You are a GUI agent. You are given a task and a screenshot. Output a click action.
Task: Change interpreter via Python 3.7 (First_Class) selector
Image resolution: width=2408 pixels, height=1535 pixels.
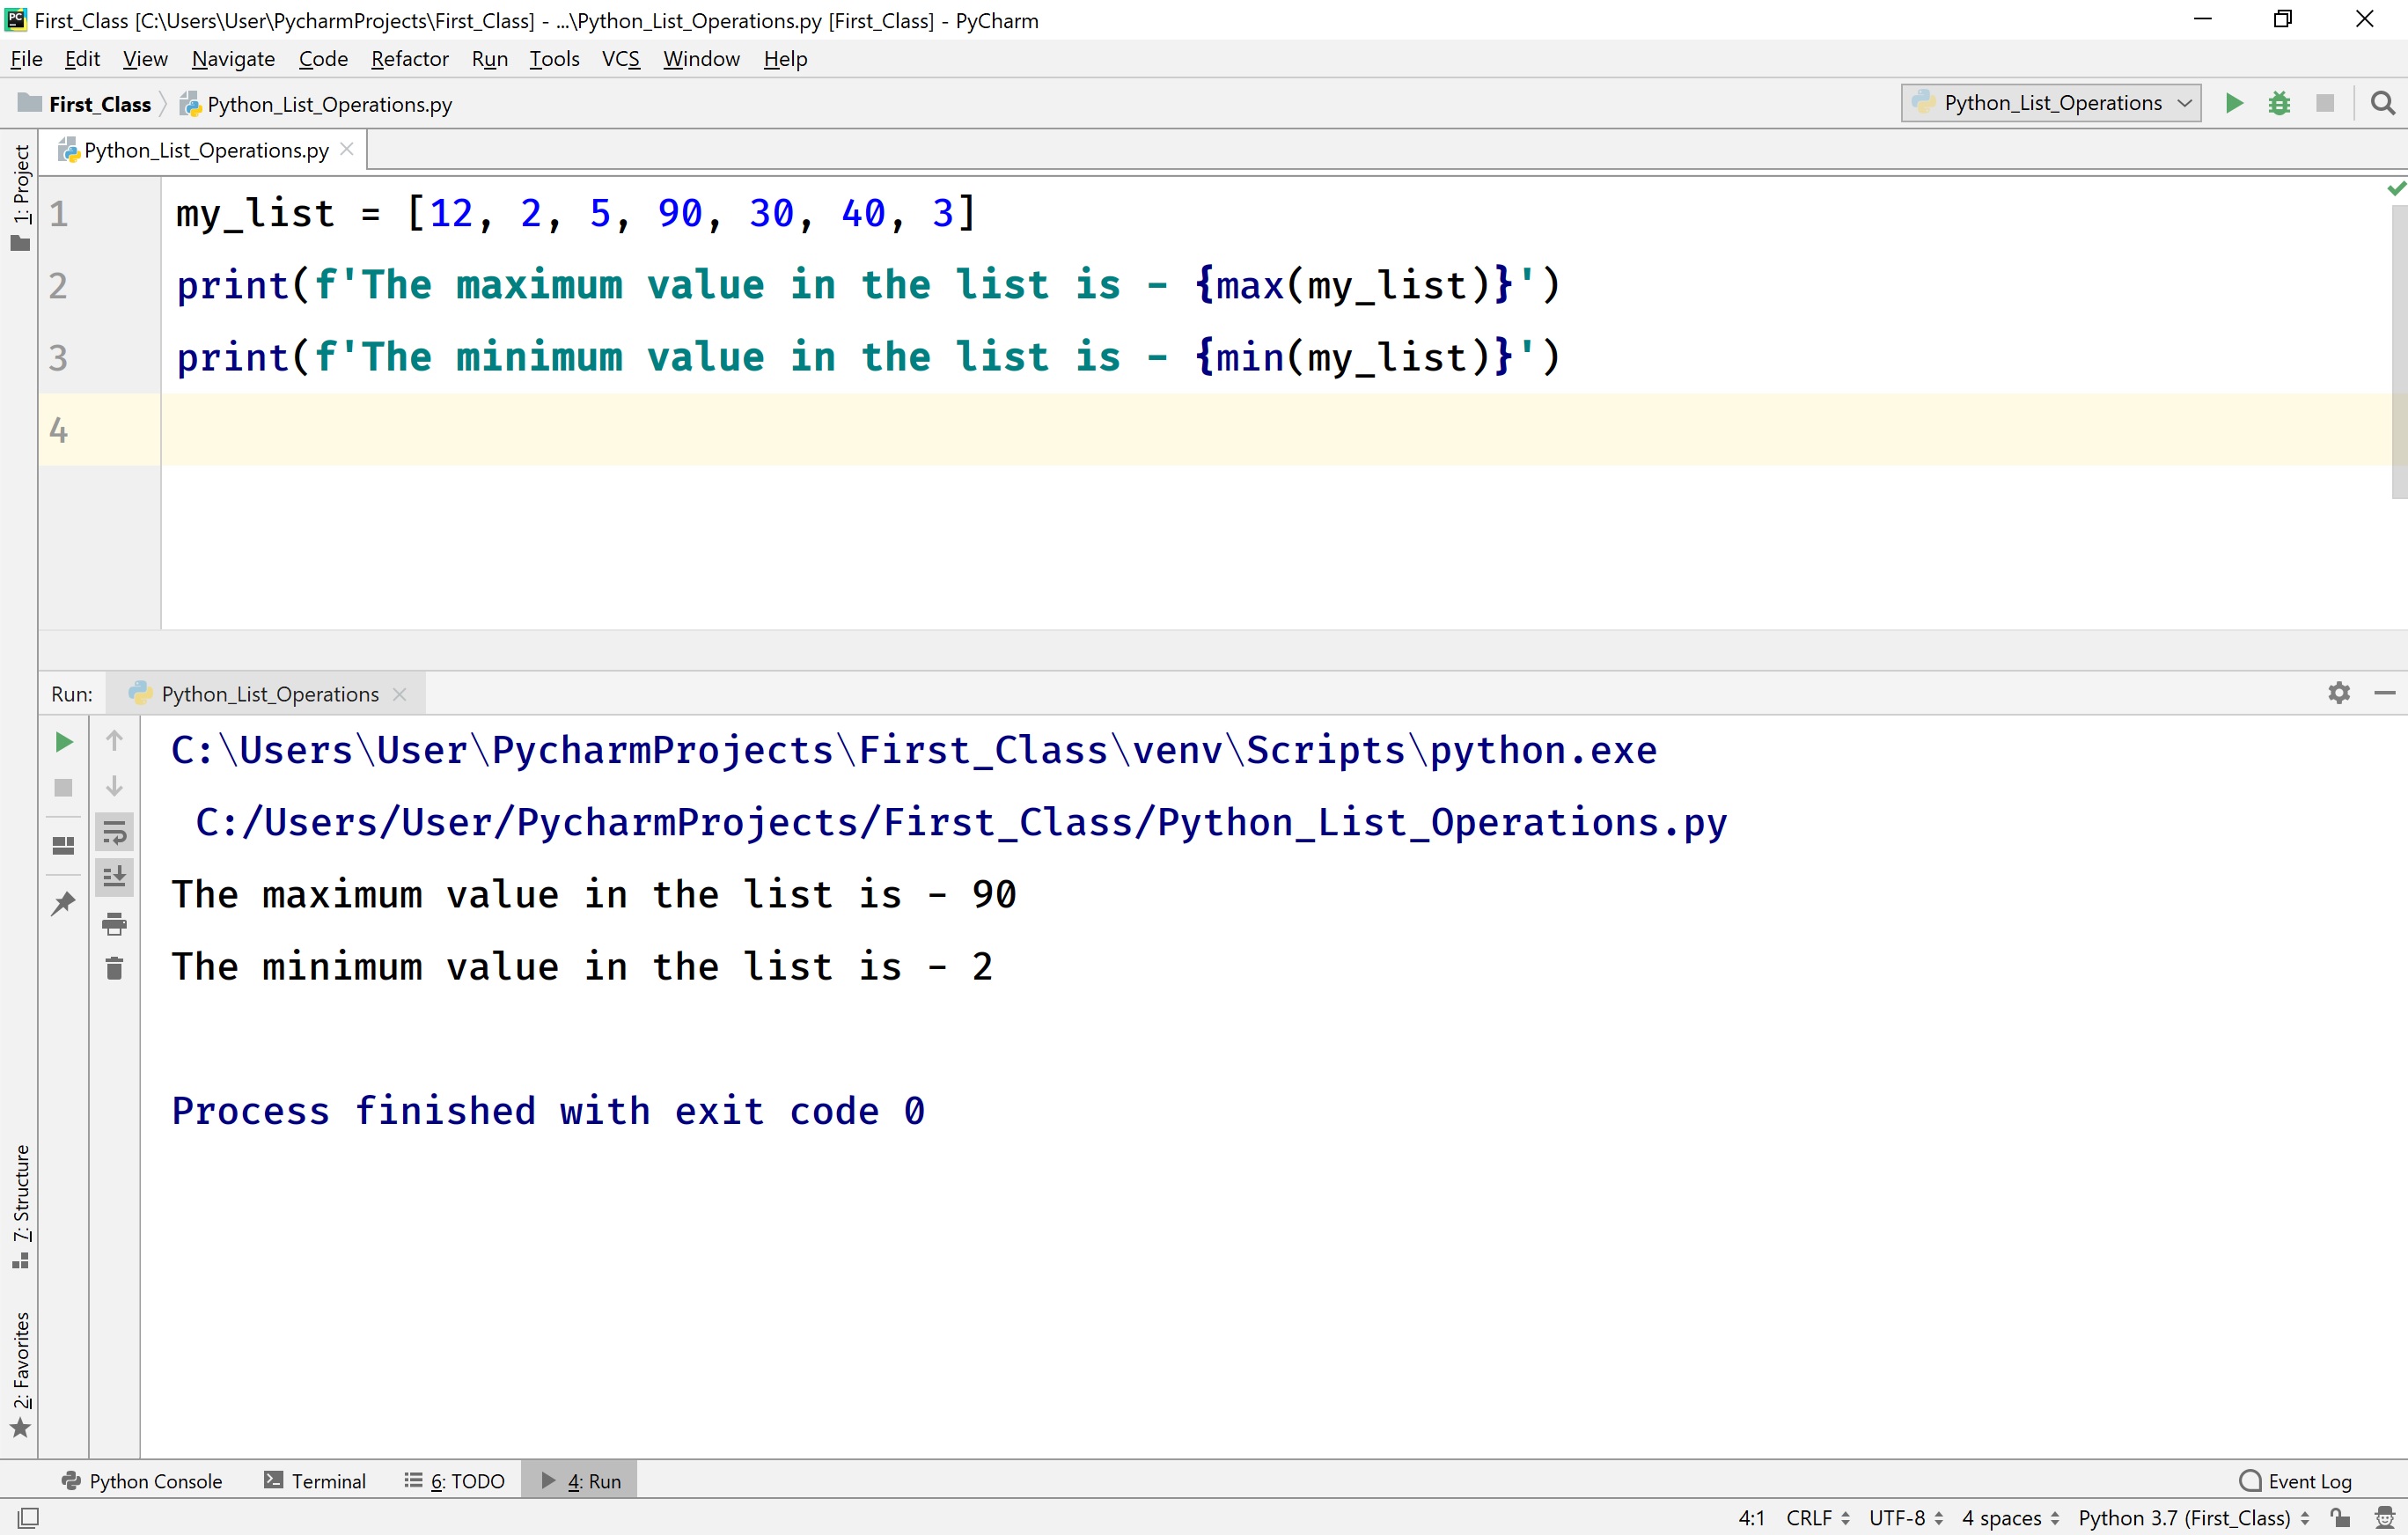[x=2185, y=1517]
